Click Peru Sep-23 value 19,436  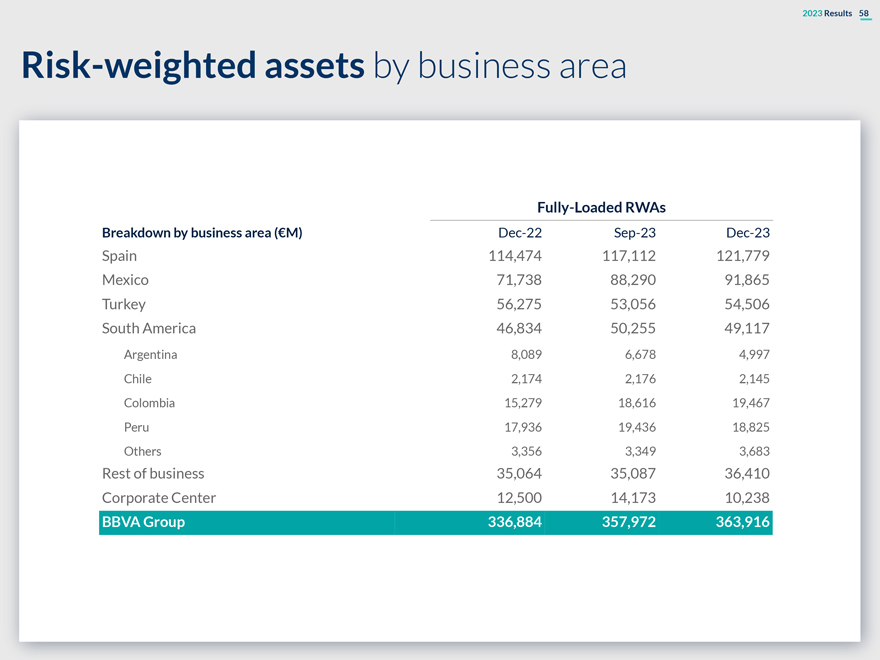636,427
